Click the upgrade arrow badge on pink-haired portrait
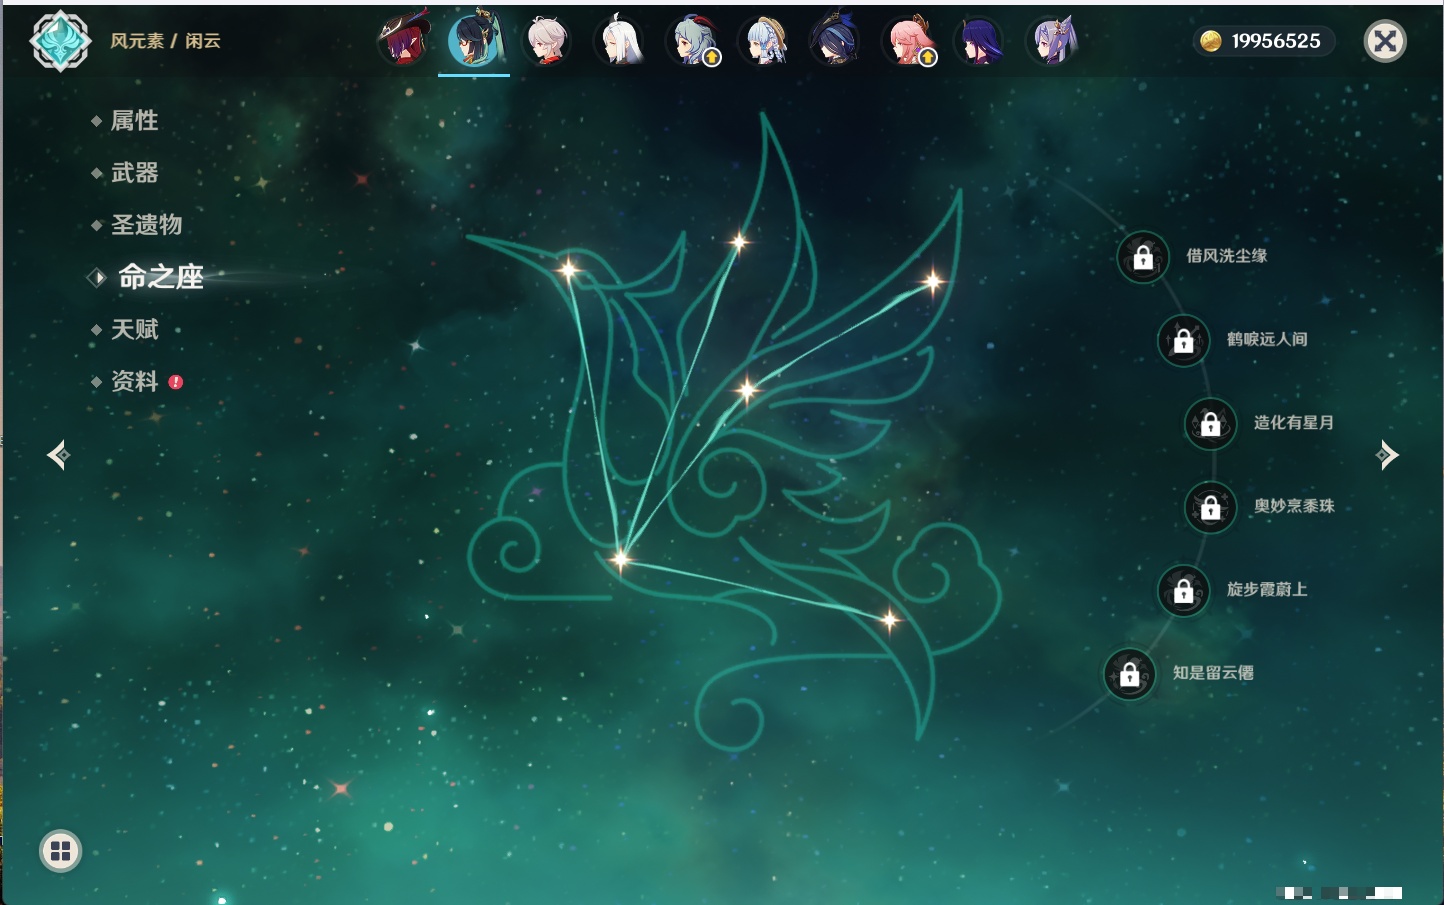This screenshot has width=1444, height=905. 928,58
